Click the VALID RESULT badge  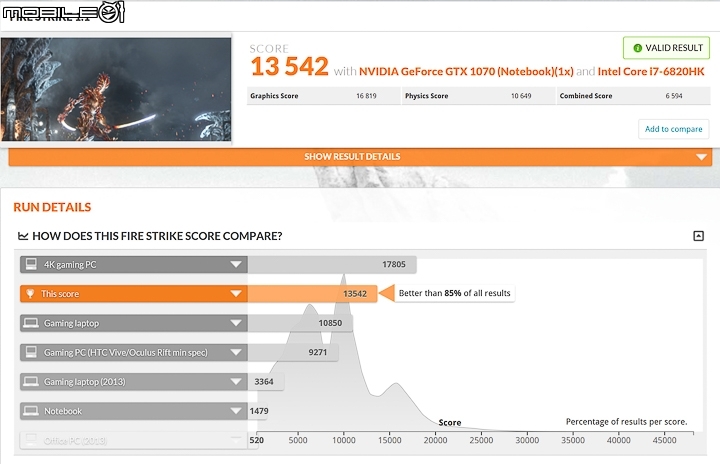click(666, 48)
